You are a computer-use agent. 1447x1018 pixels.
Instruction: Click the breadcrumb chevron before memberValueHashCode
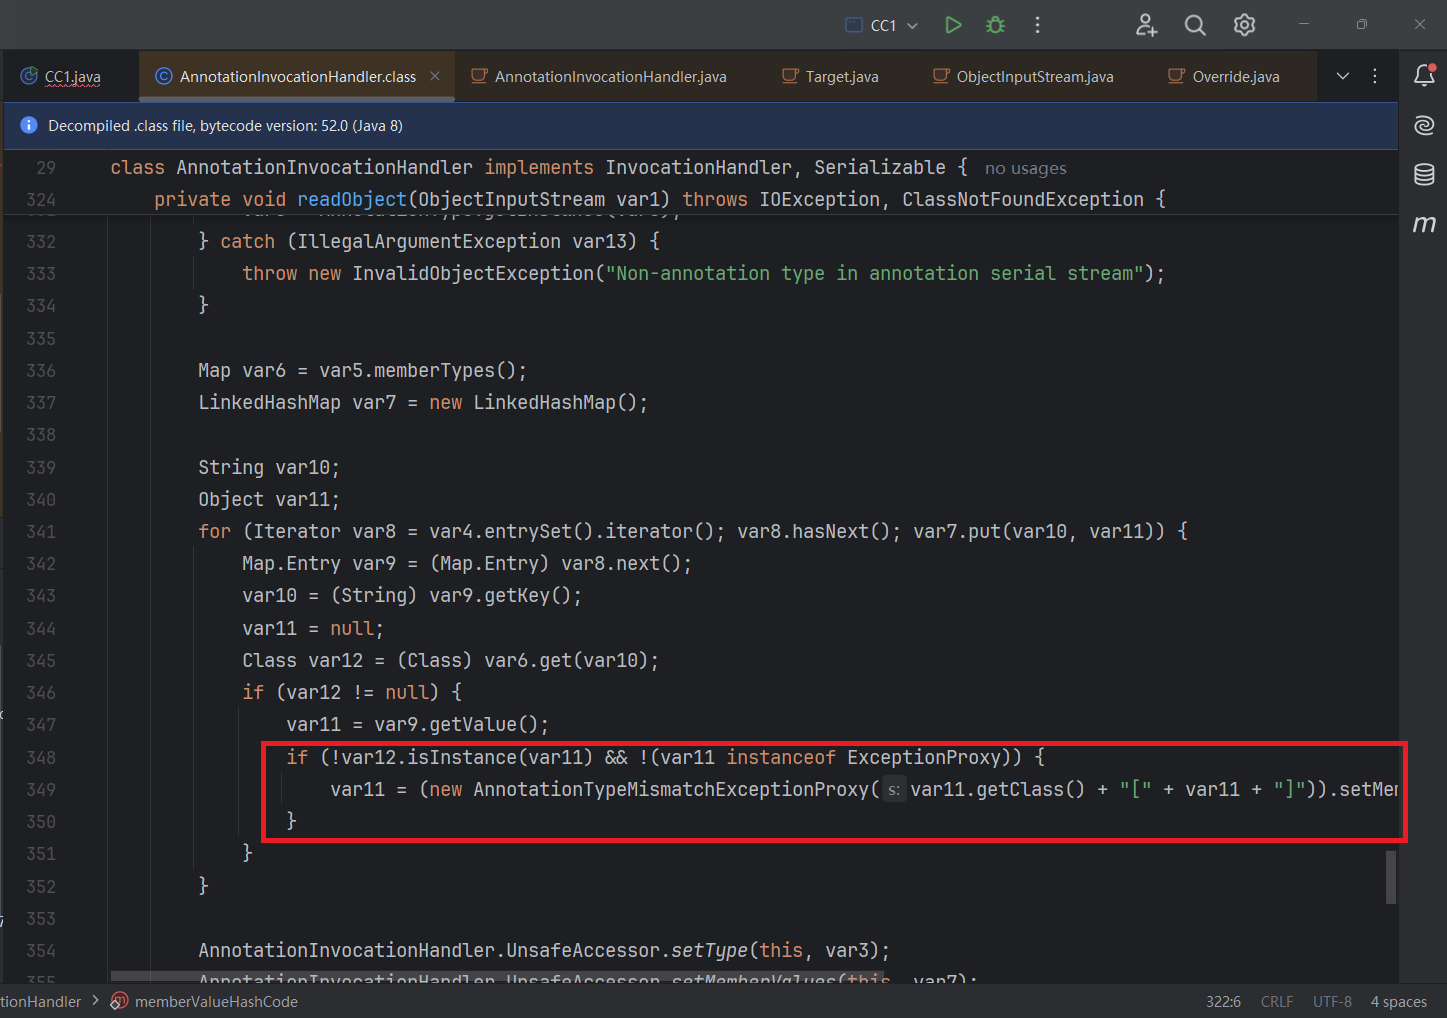(96, 1001)
